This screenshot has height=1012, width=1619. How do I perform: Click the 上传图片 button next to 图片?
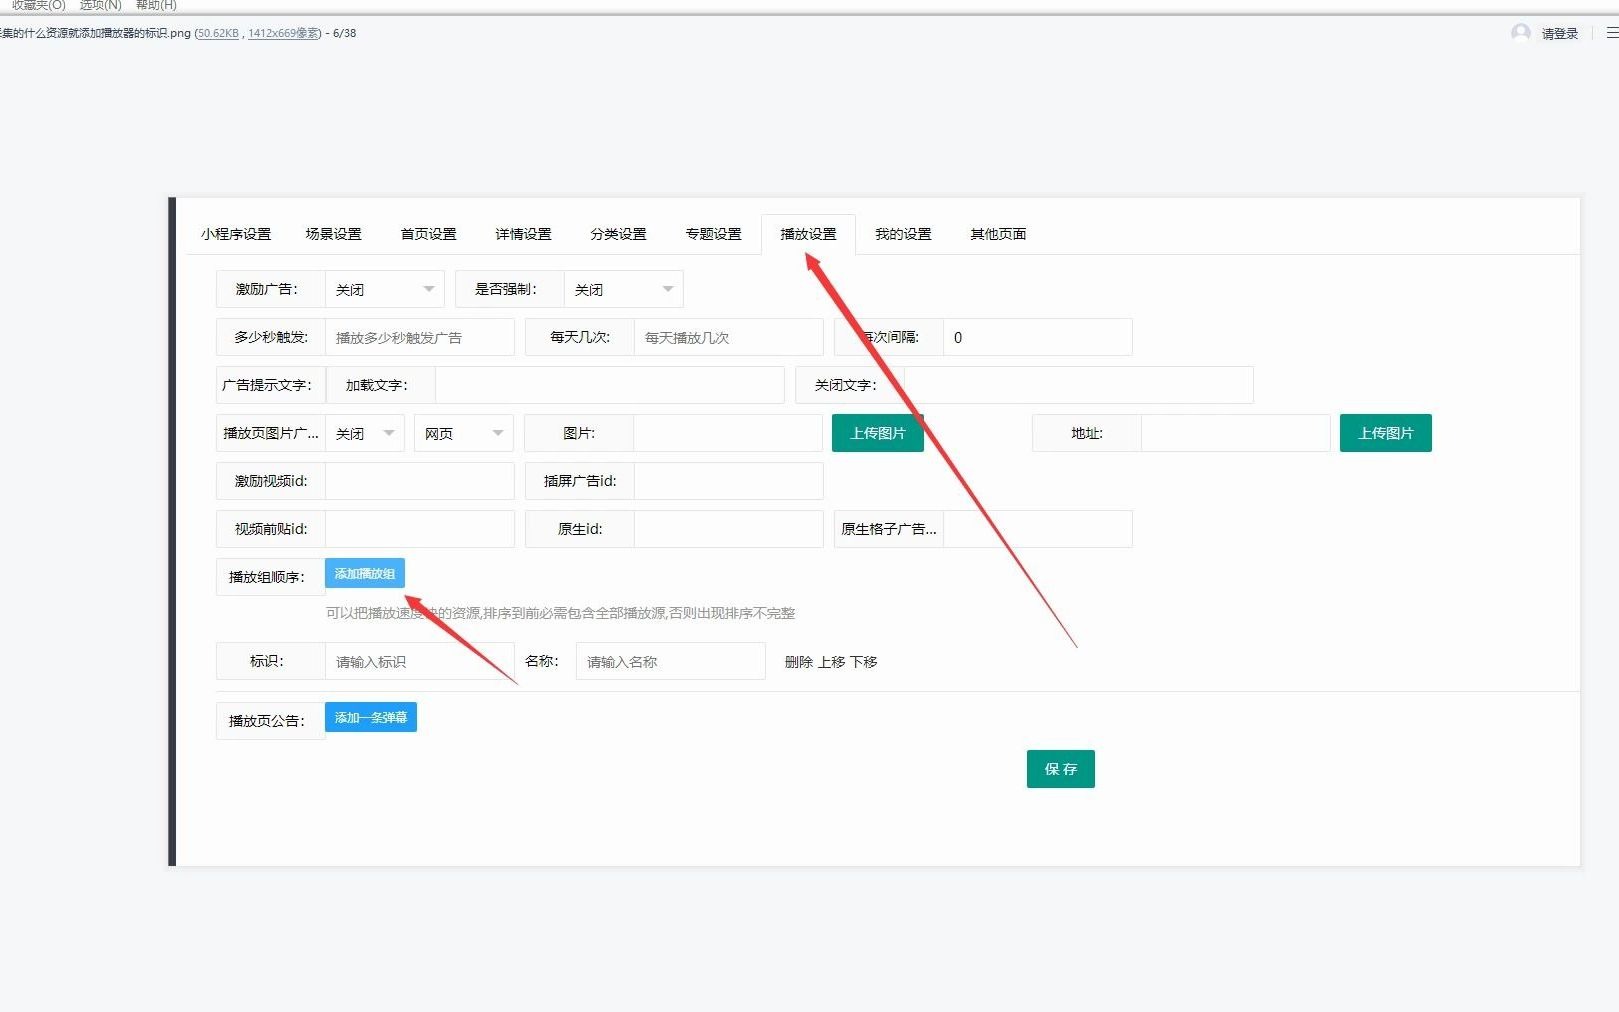tap(878, 433)
